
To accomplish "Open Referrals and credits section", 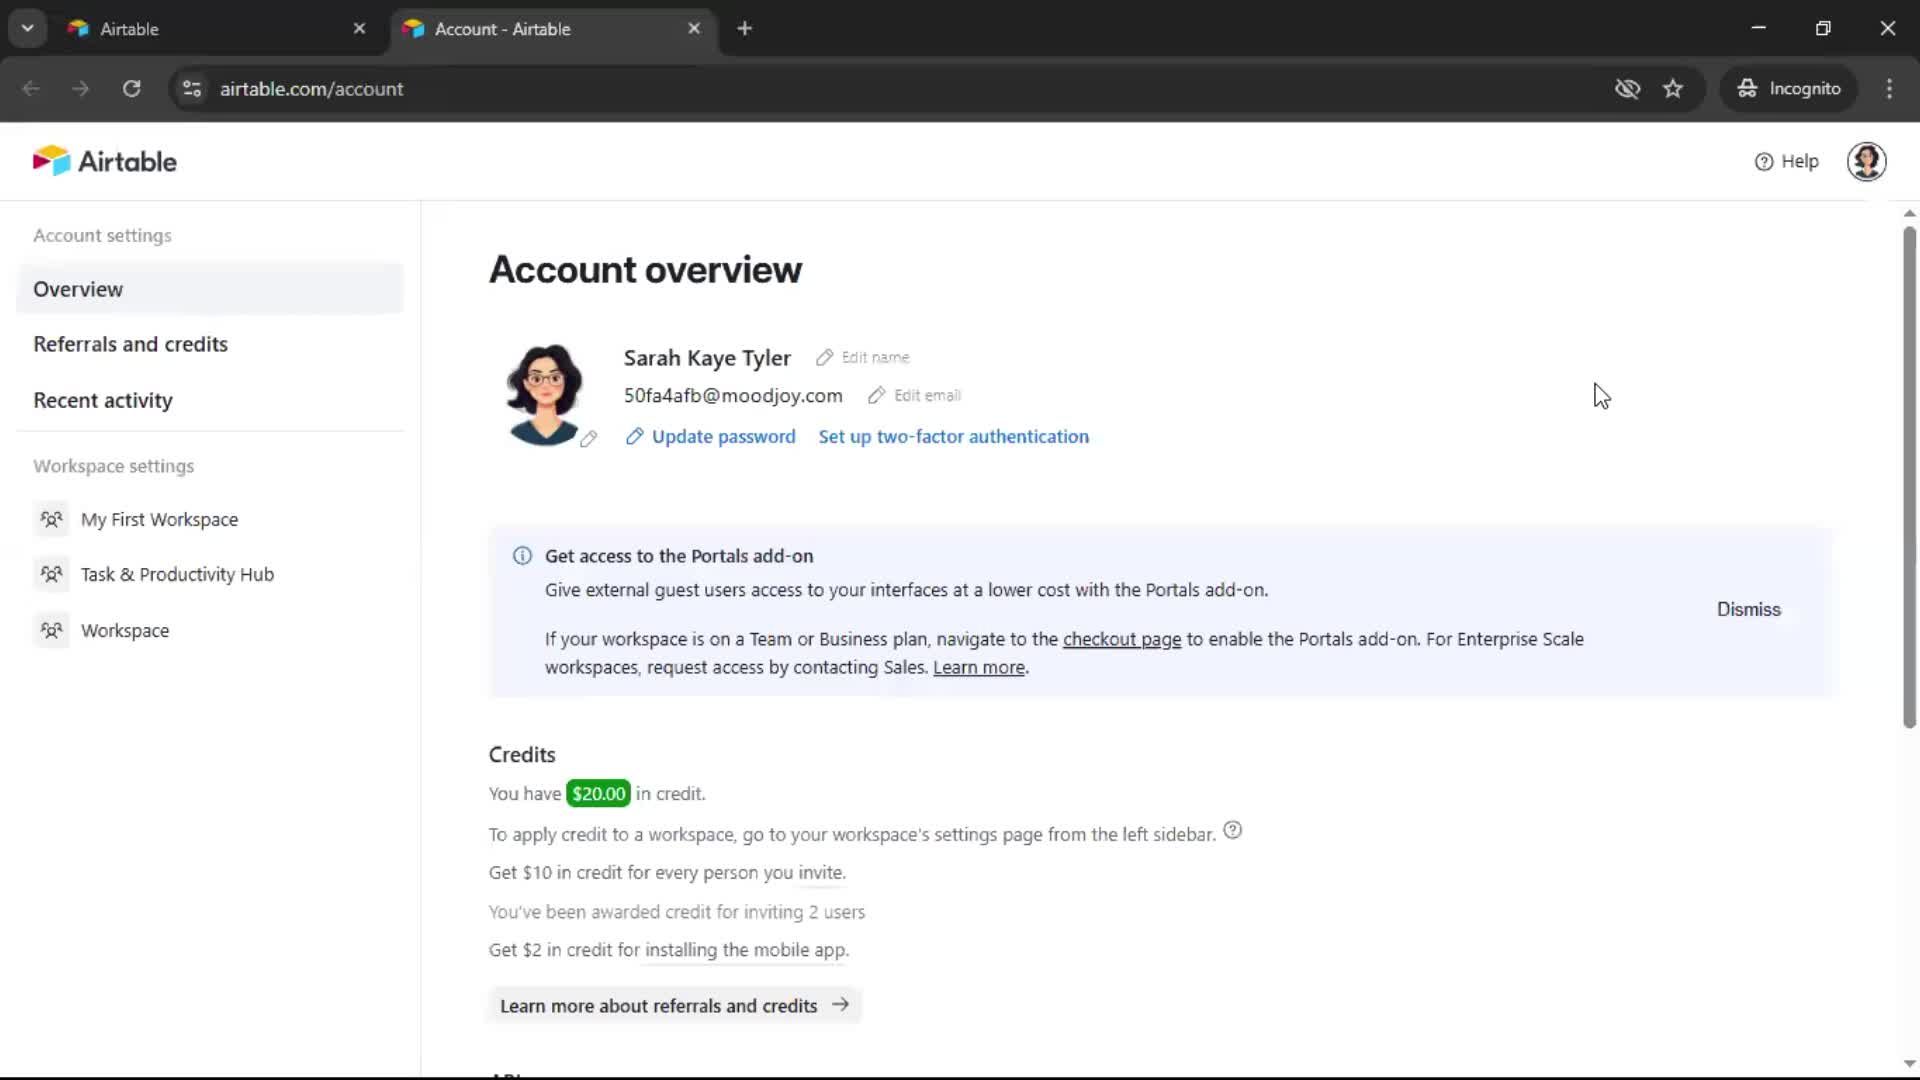I will pos(131,344).
